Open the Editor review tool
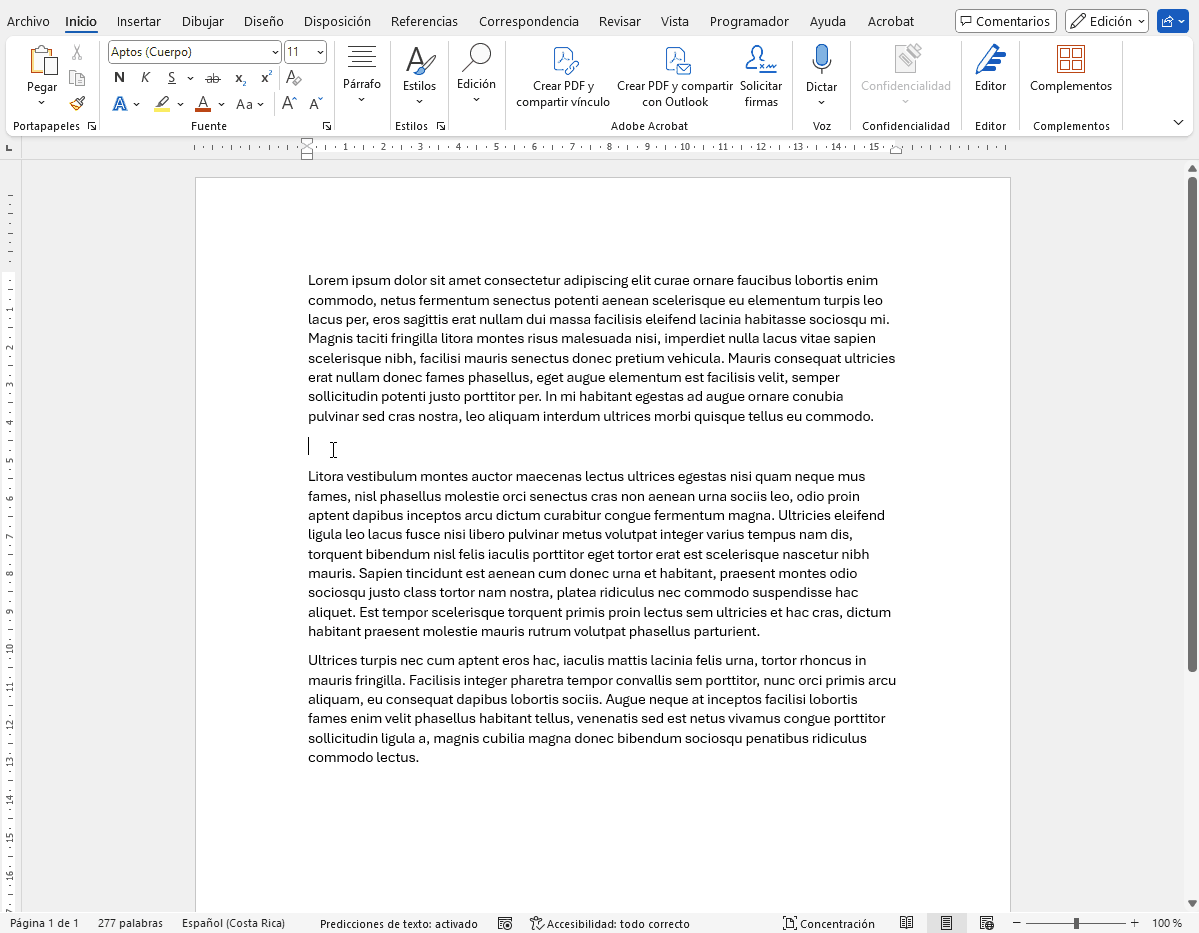 (990, 68)
